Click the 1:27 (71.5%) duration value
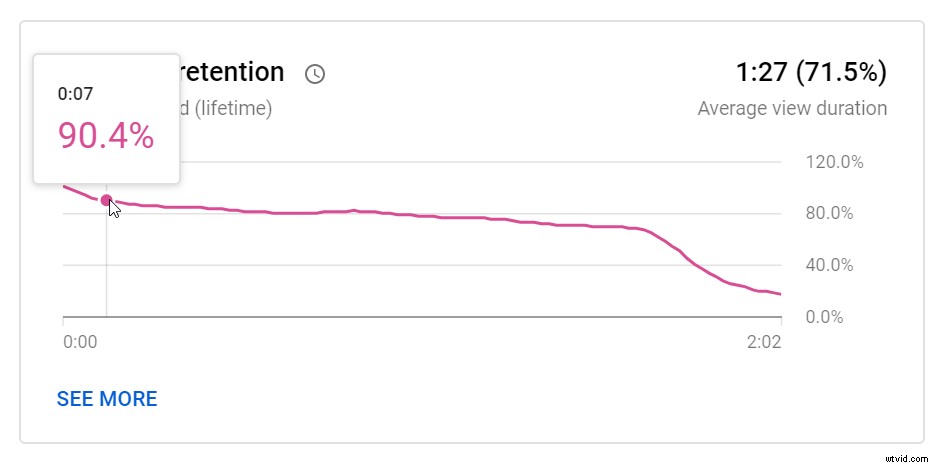This screenshot has width=947, height=468. click(811, 73)
